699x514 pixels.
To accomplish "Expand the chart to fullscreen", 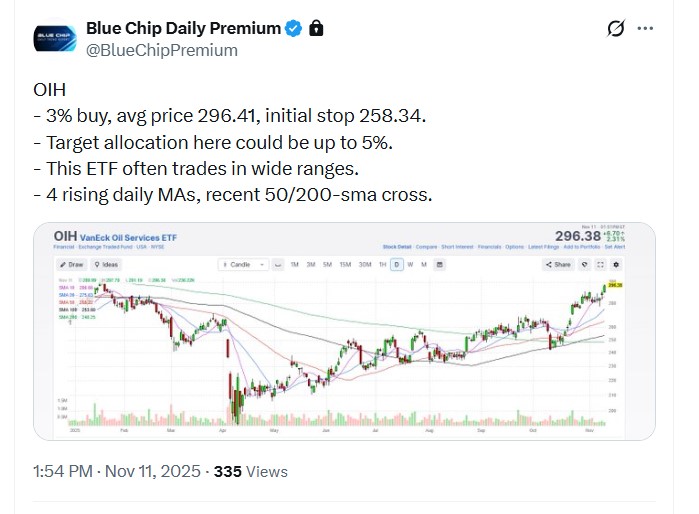I will [x=601, y=265].
